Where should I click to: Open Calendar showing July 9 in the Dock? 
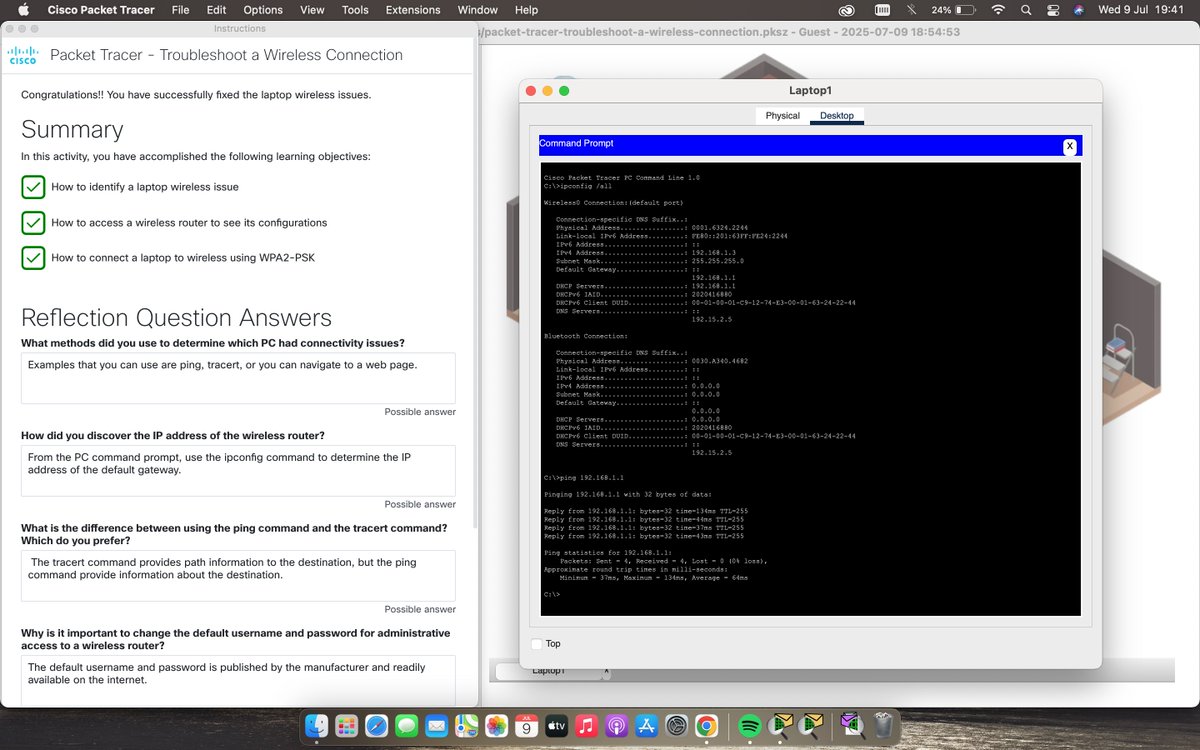525,726
